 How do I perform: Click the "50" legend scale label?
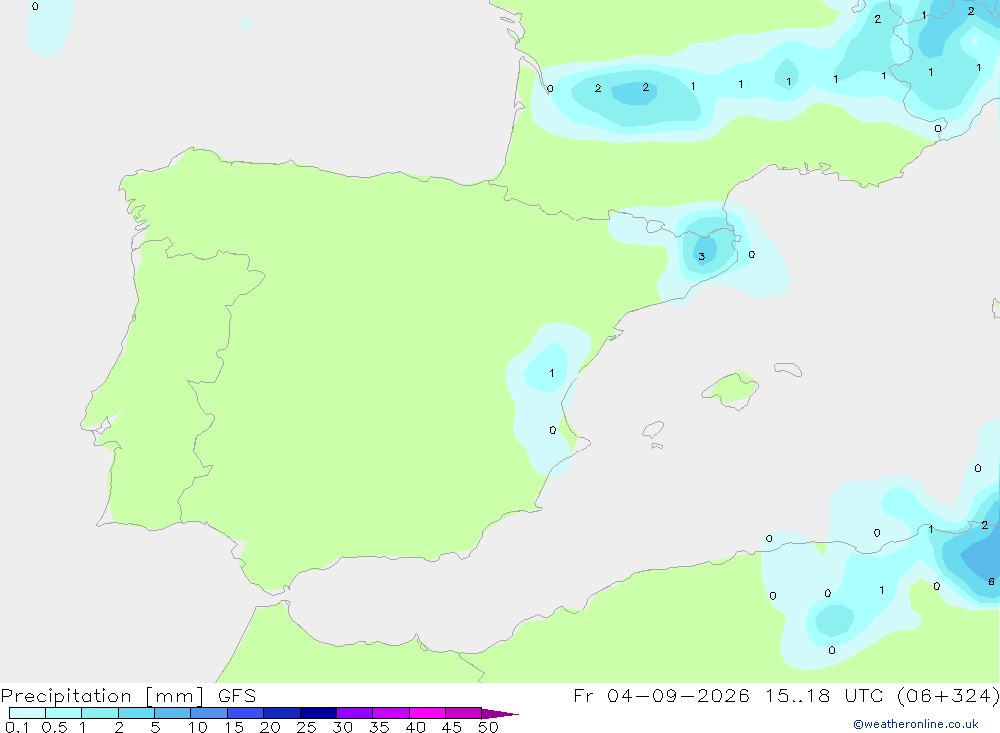[x=488, y=727]
